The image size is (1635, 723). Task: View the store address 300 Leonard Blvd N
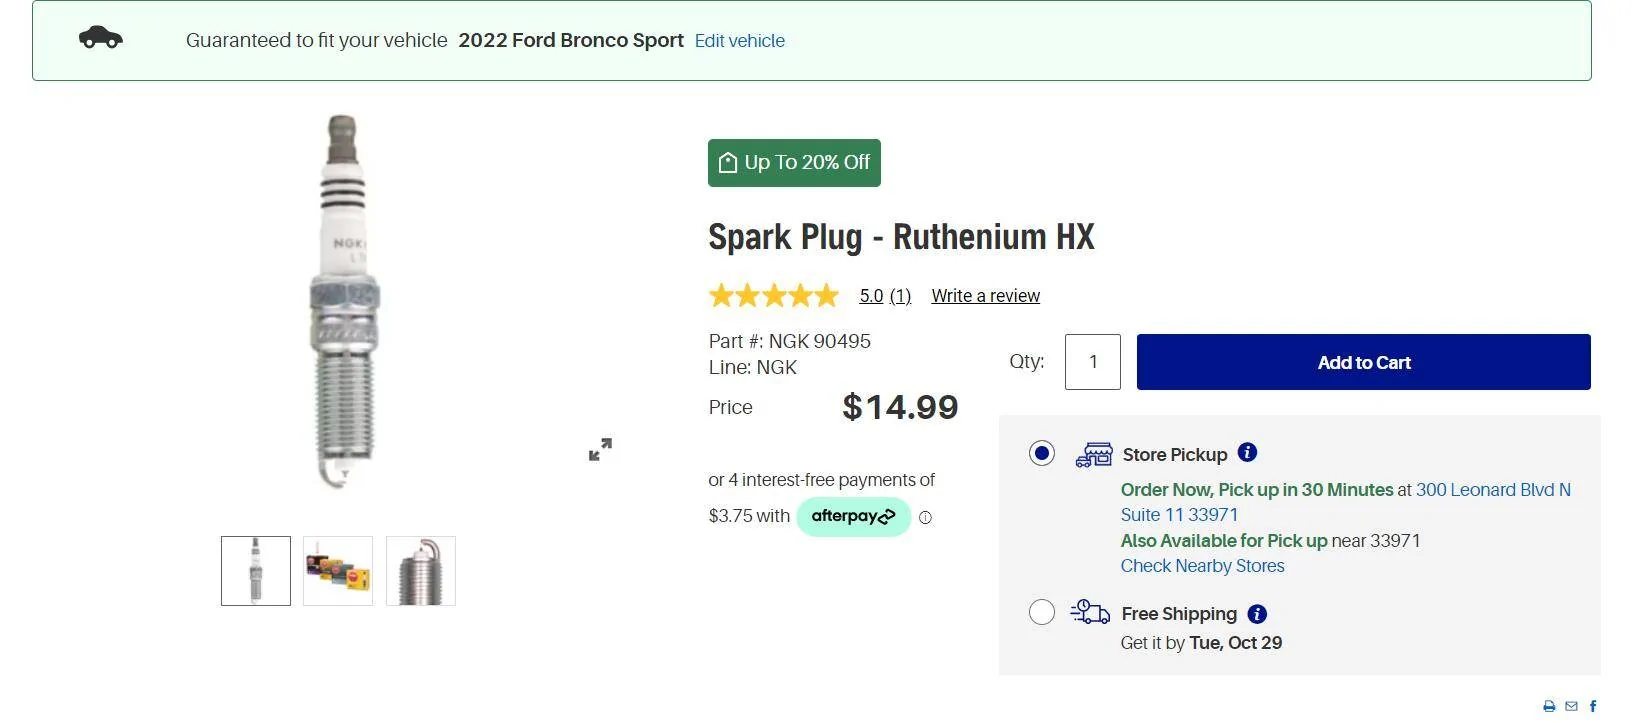tap(1493, 490)
